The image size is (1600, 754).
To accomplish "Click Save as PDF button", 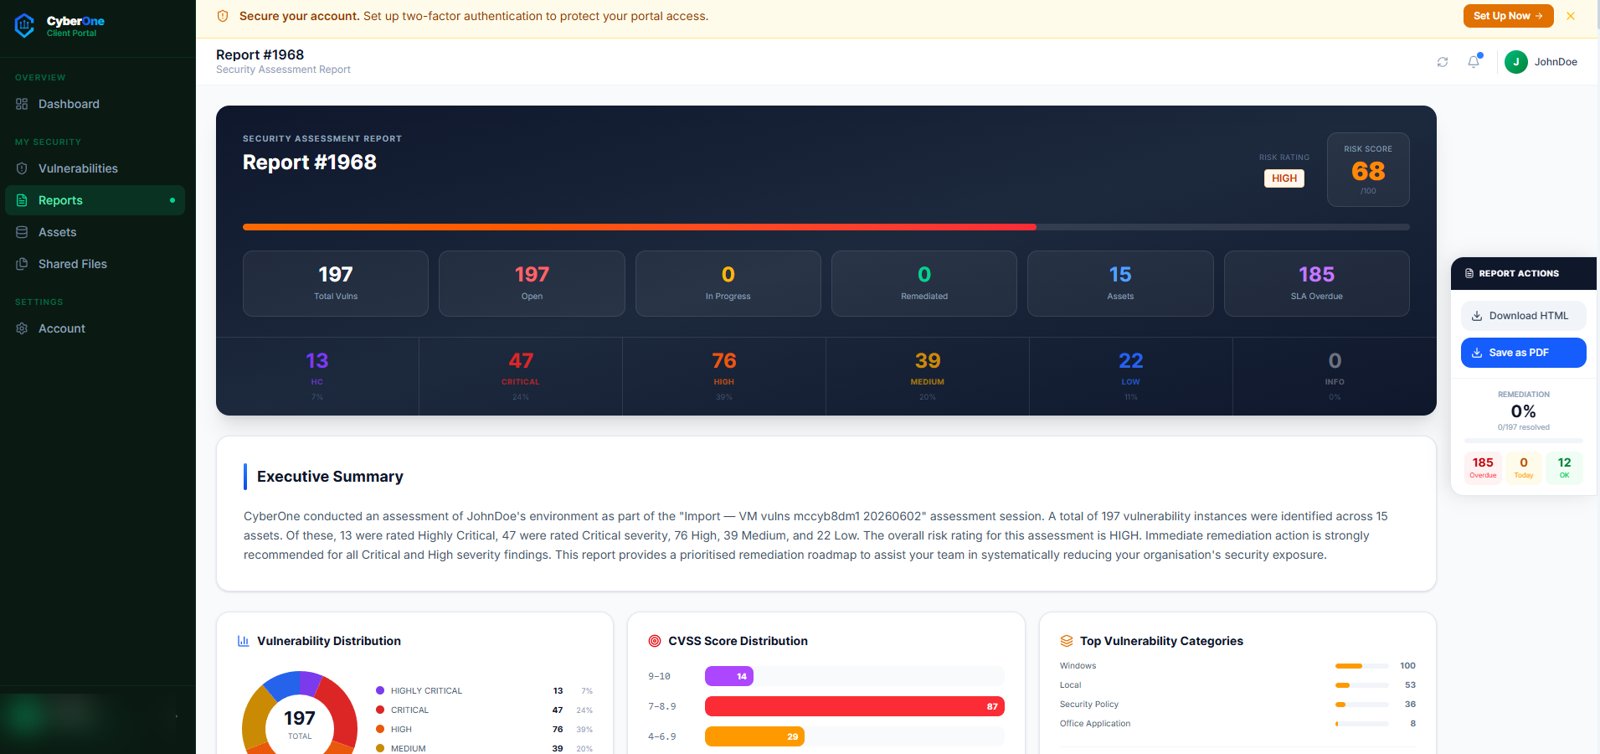I will click(x=1523, y=353).
